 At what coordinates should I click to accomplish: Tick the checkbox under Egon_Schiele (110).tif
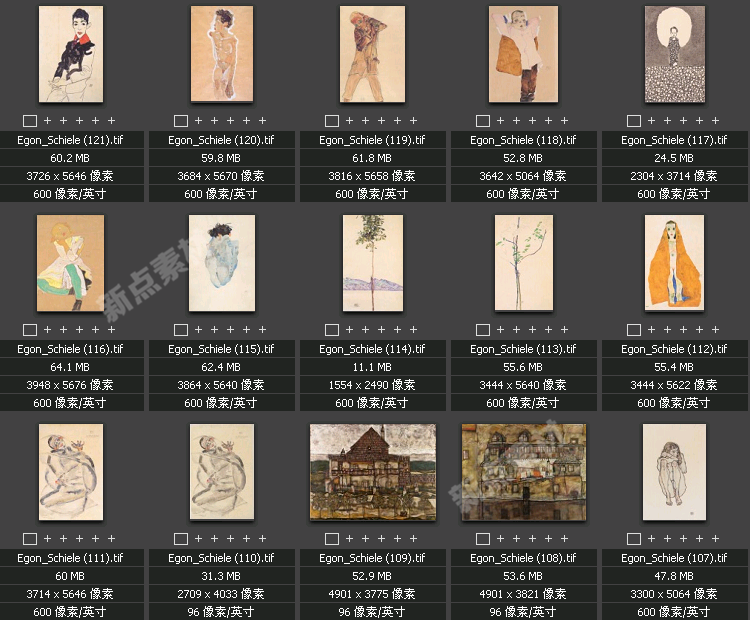[x=181, y=539]
